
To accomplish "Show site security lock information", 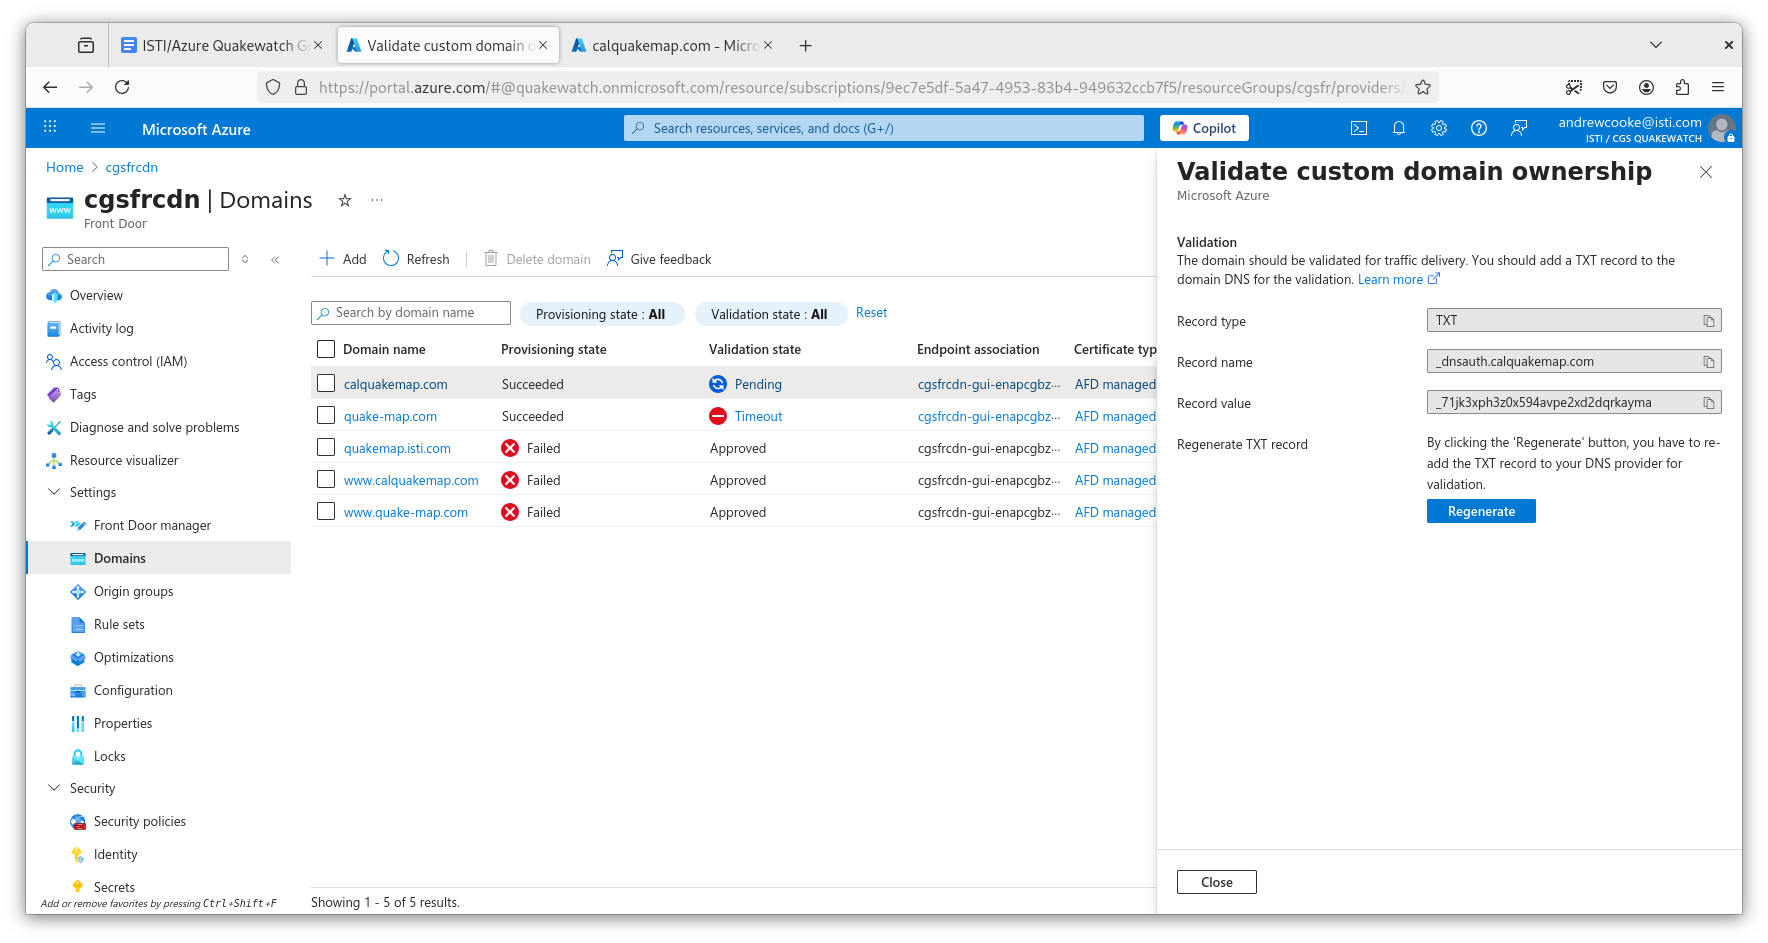I will click(301, 87).
